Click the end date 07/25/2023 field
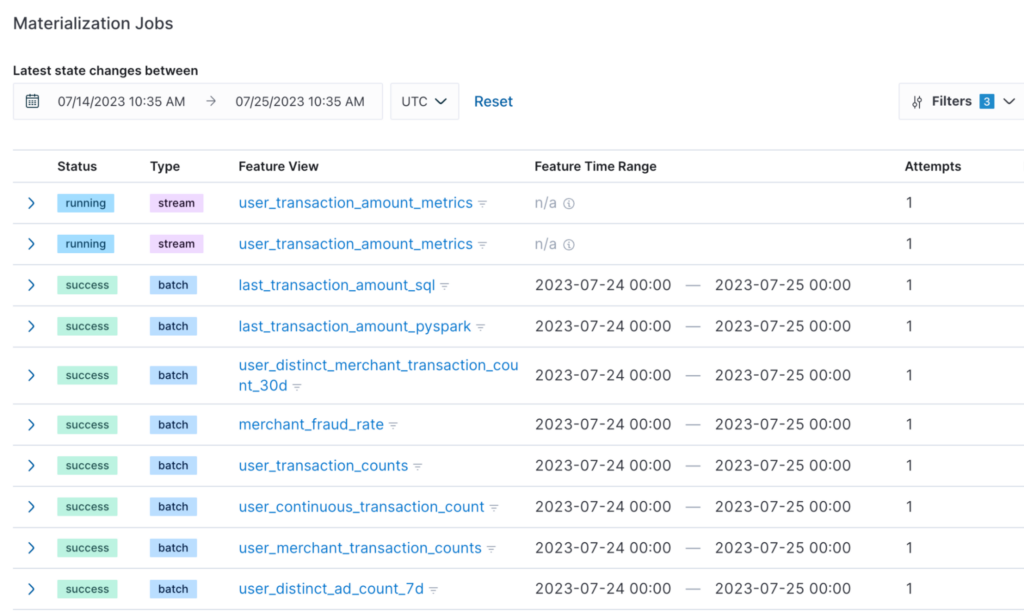 point(299,101)
